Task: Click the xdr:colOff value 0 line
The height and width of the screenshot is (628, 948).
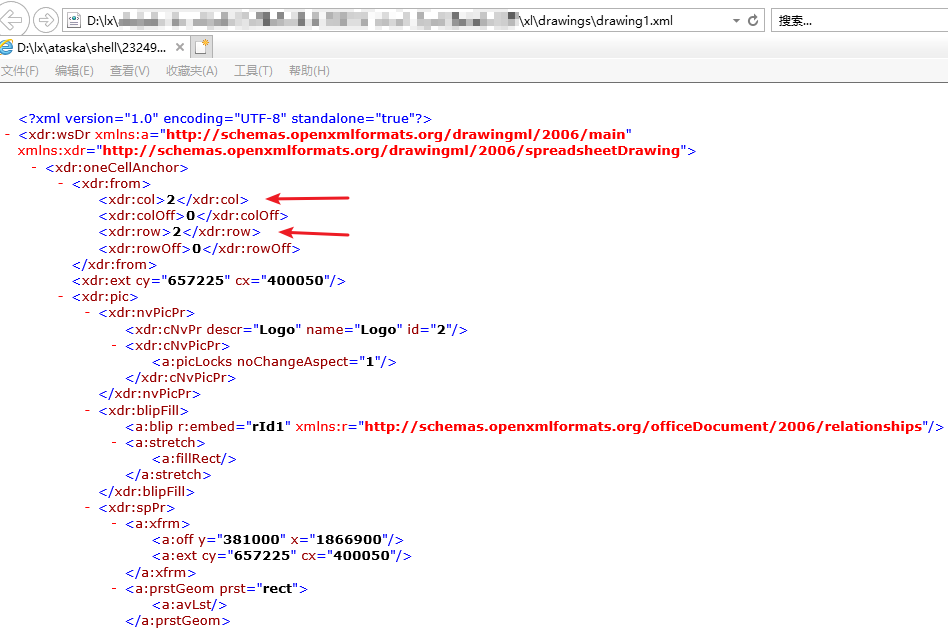Action: 193,216
